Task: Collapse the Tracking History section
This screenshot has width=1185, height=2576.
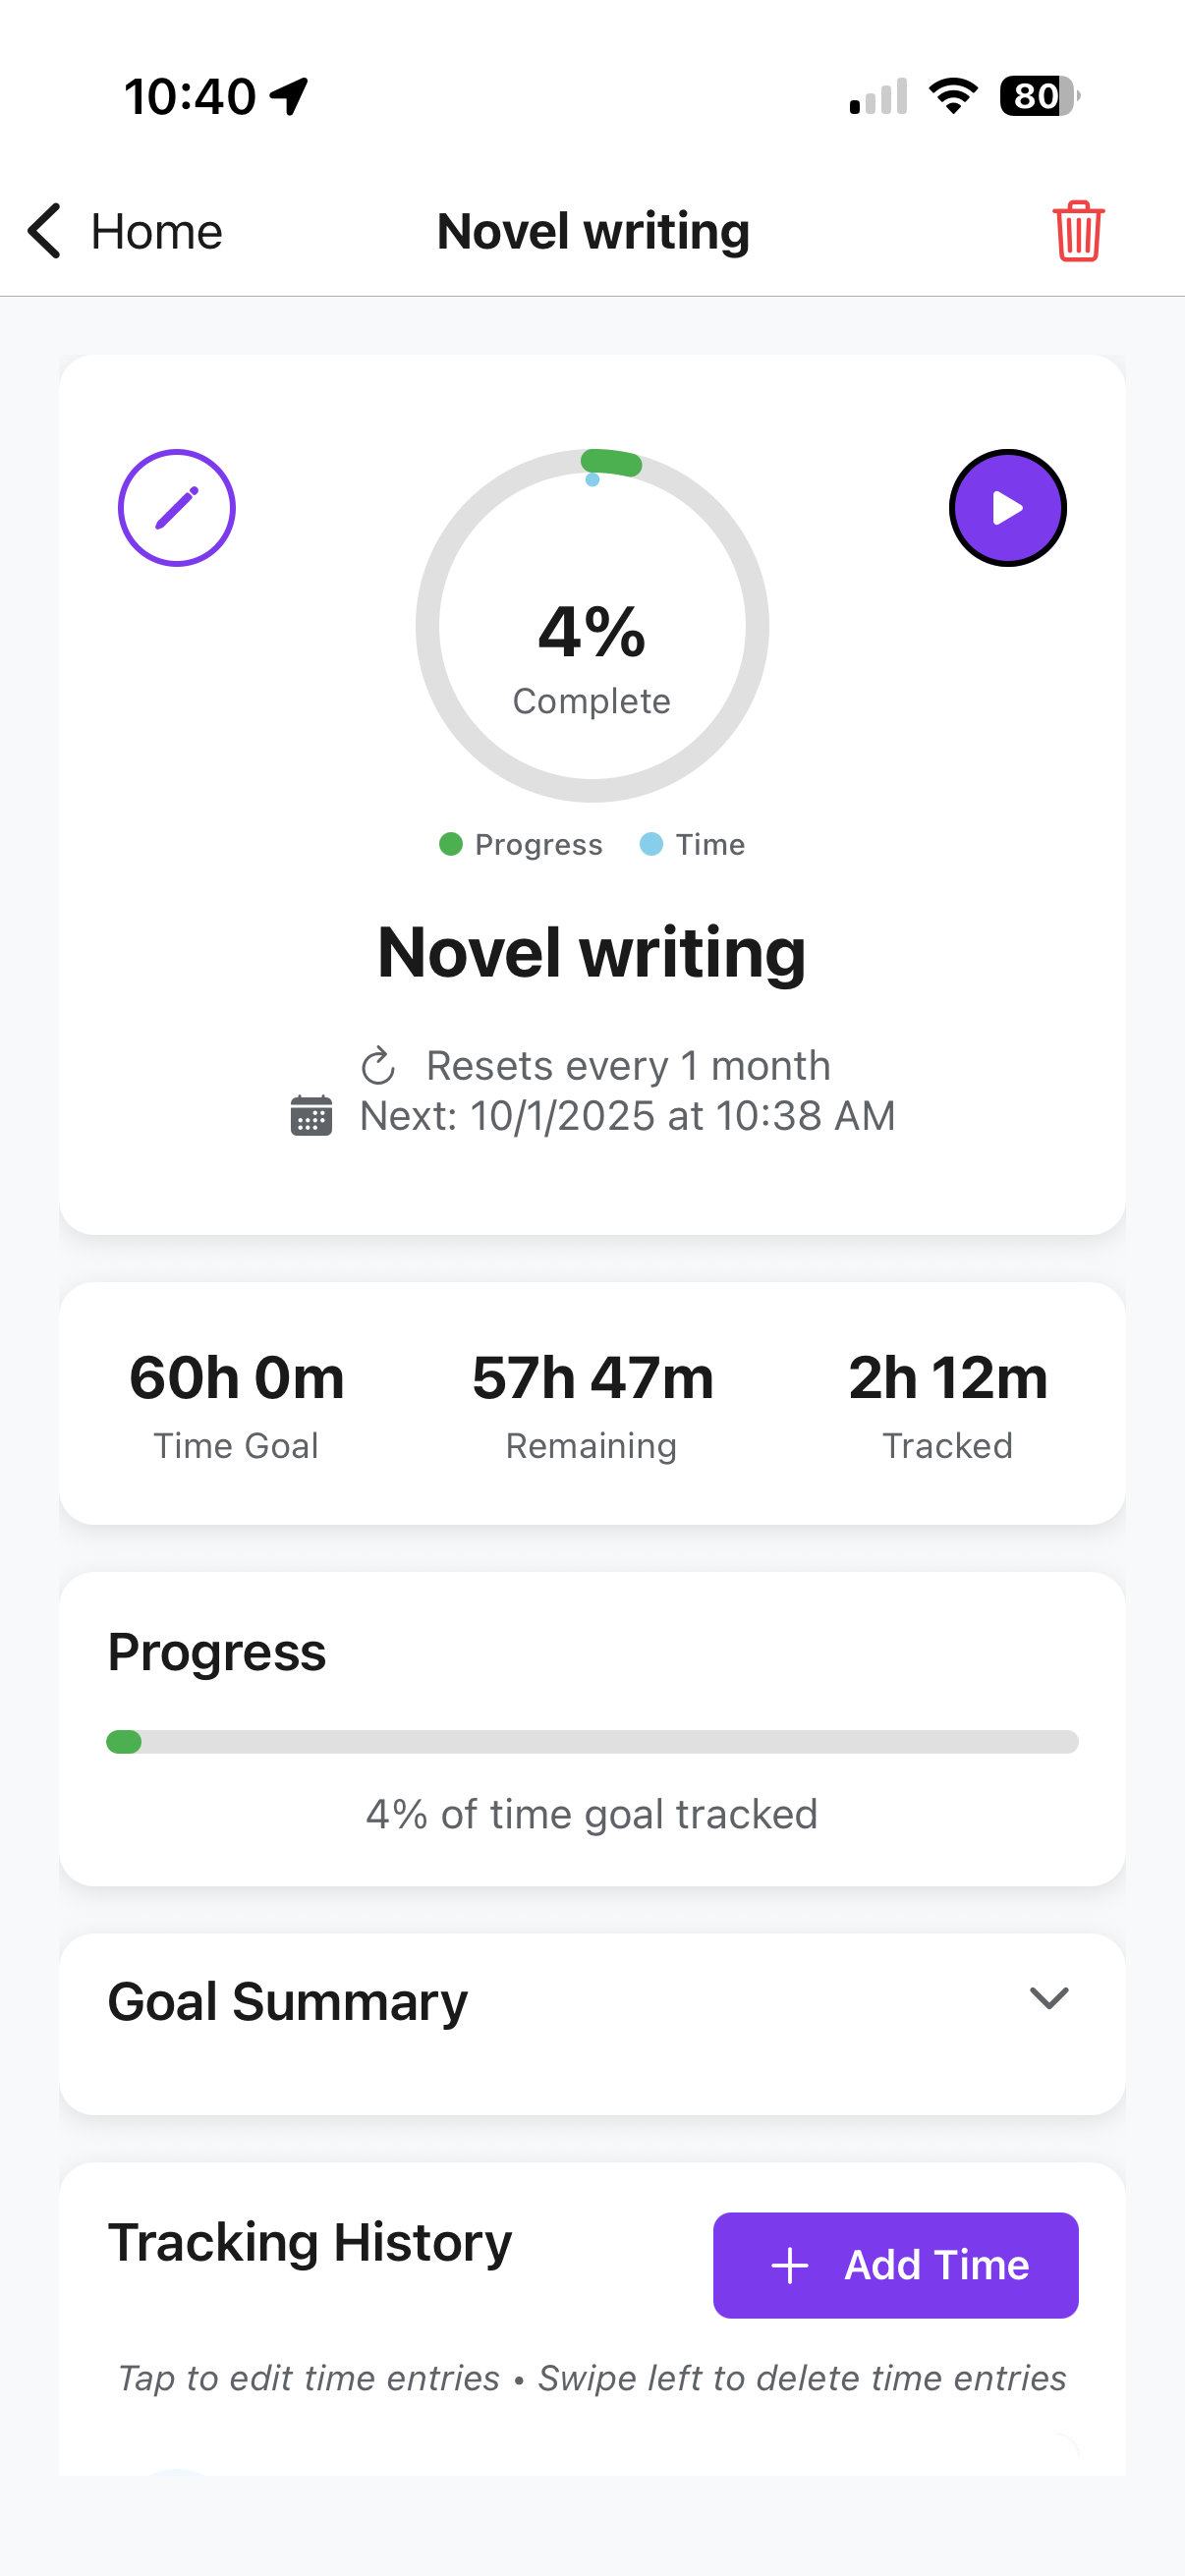Action: [310, 2240]
